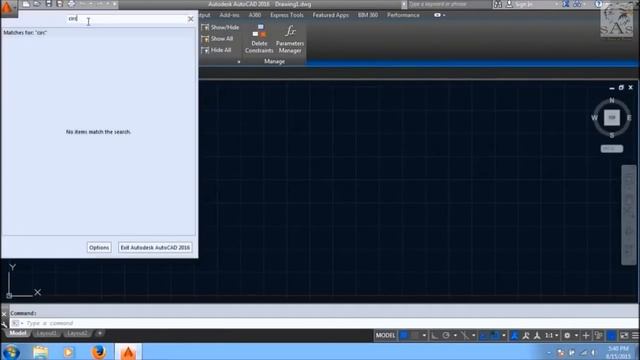Click the Plot icon in Quick Access toolbar

[71, 4]
